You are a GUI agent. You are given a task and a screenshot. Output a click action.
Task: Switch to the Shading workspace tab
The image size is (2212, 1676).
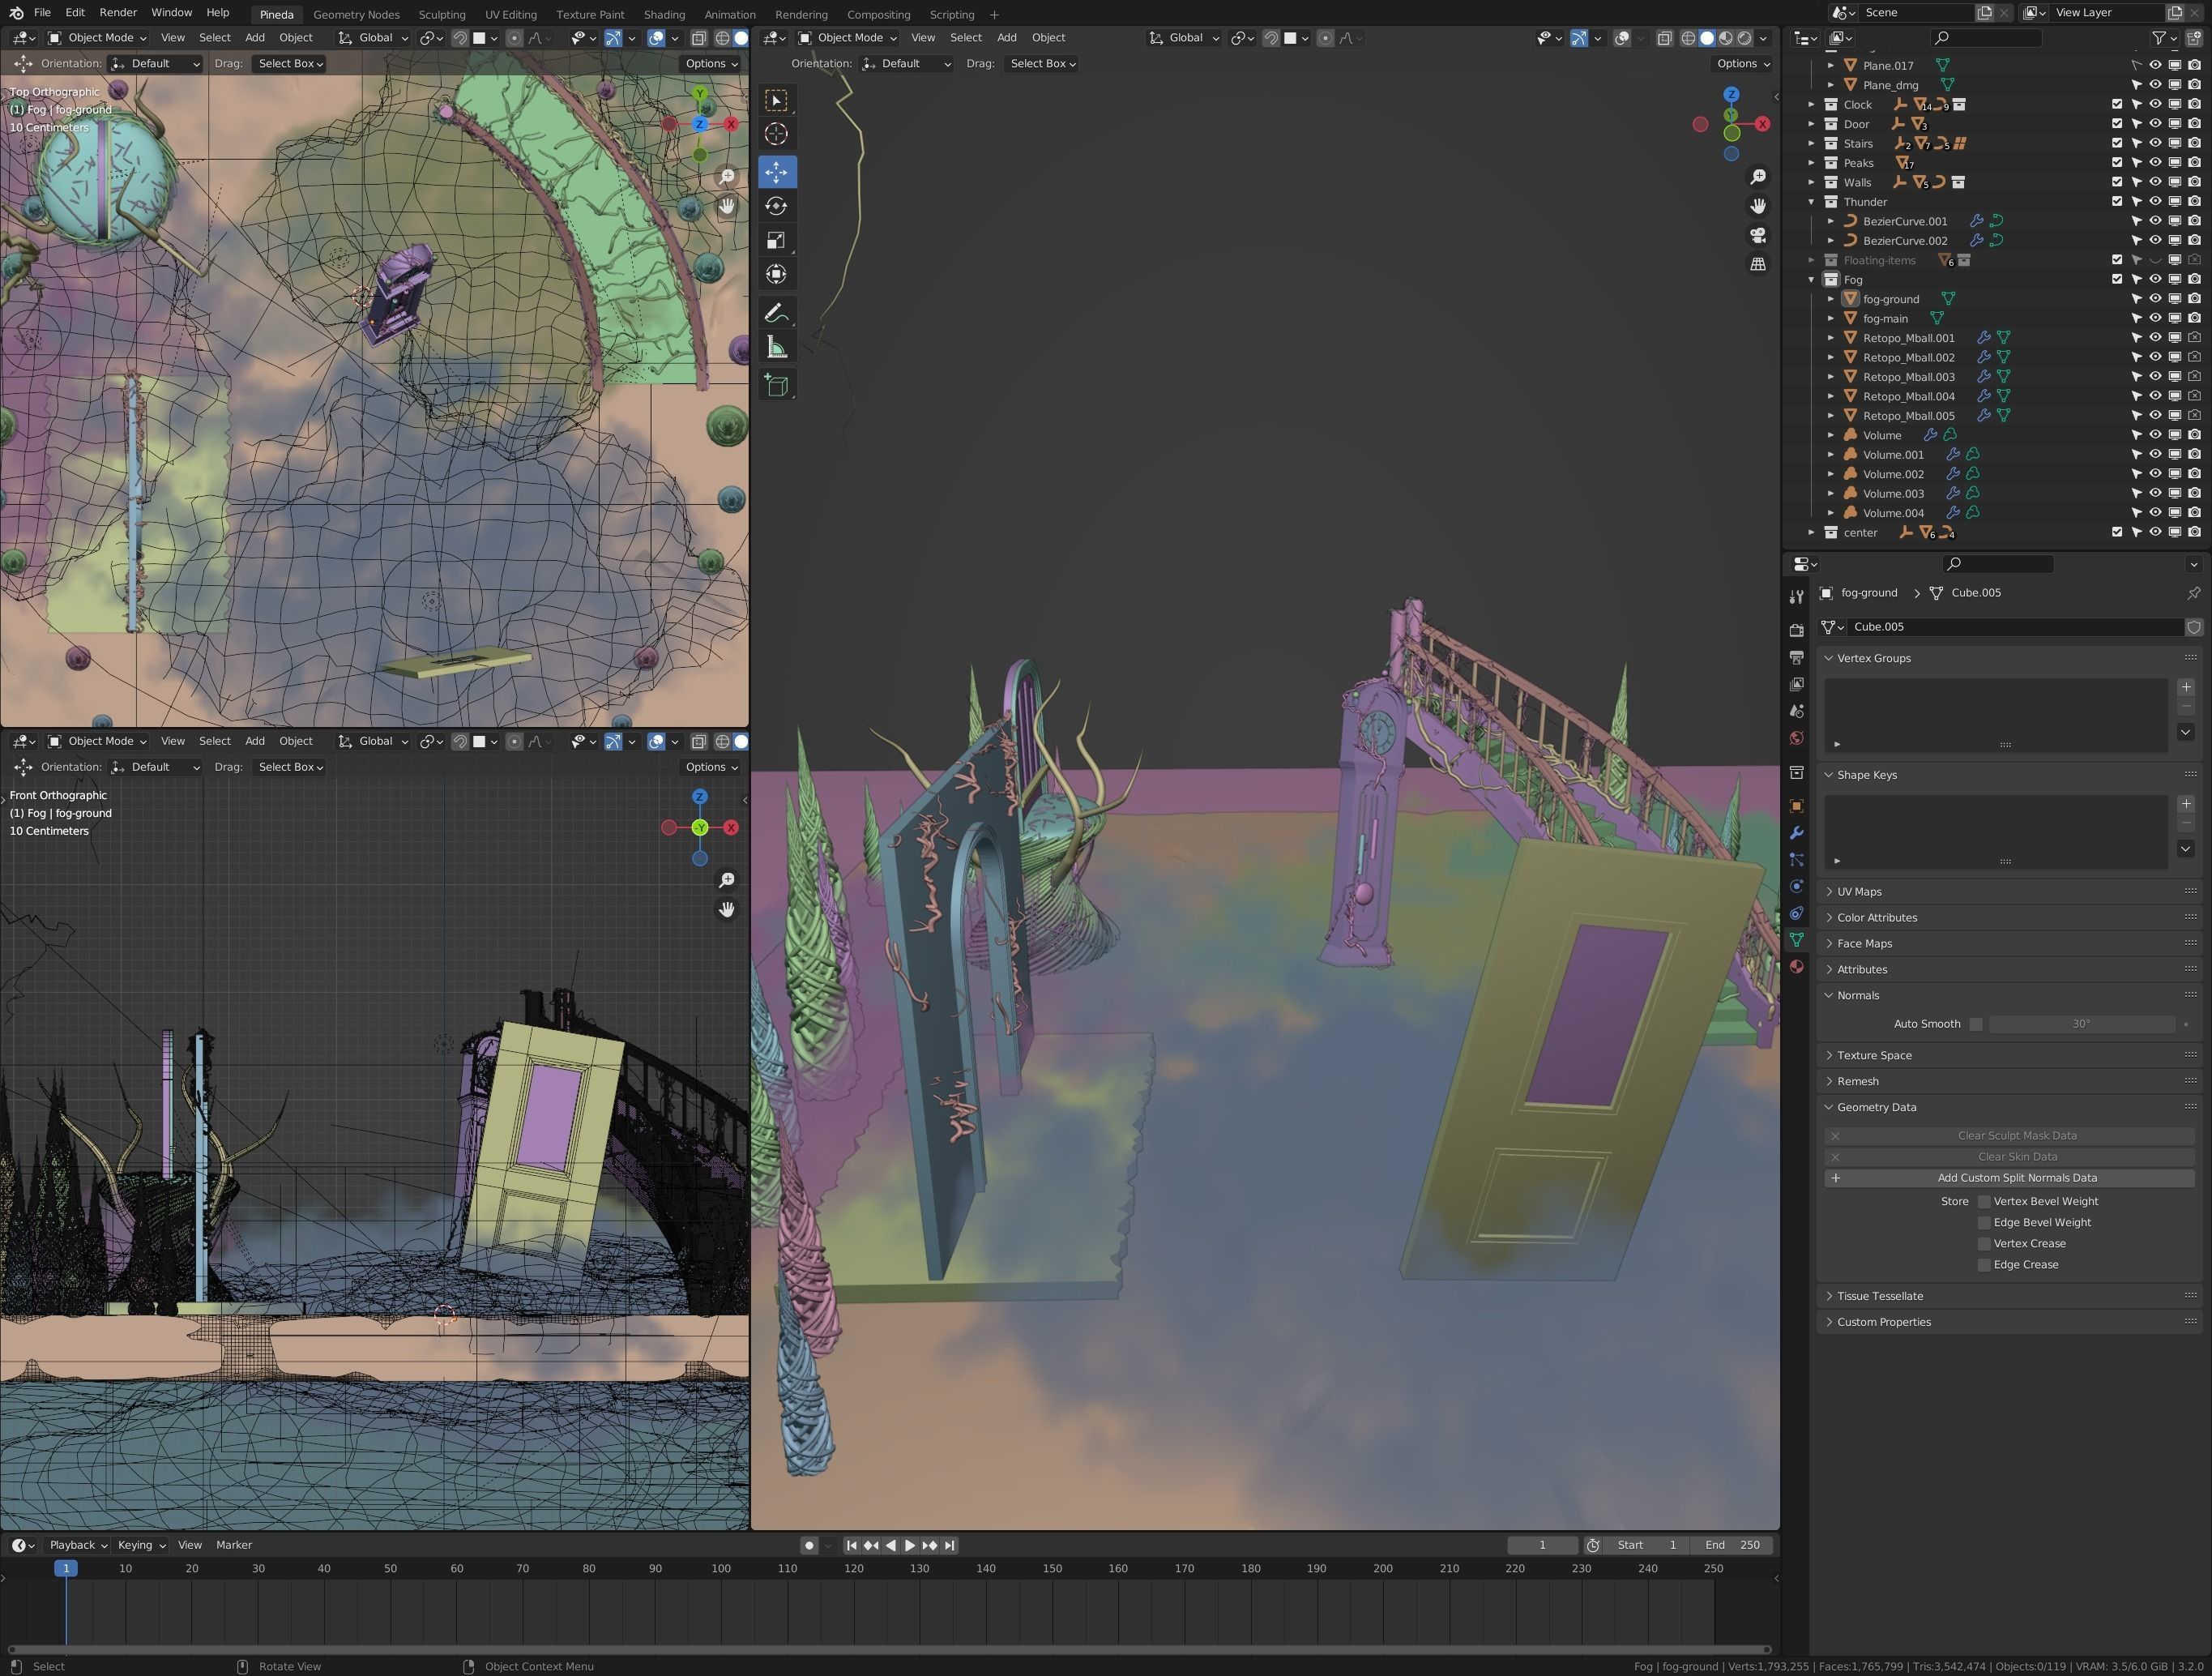click(664, 14)
